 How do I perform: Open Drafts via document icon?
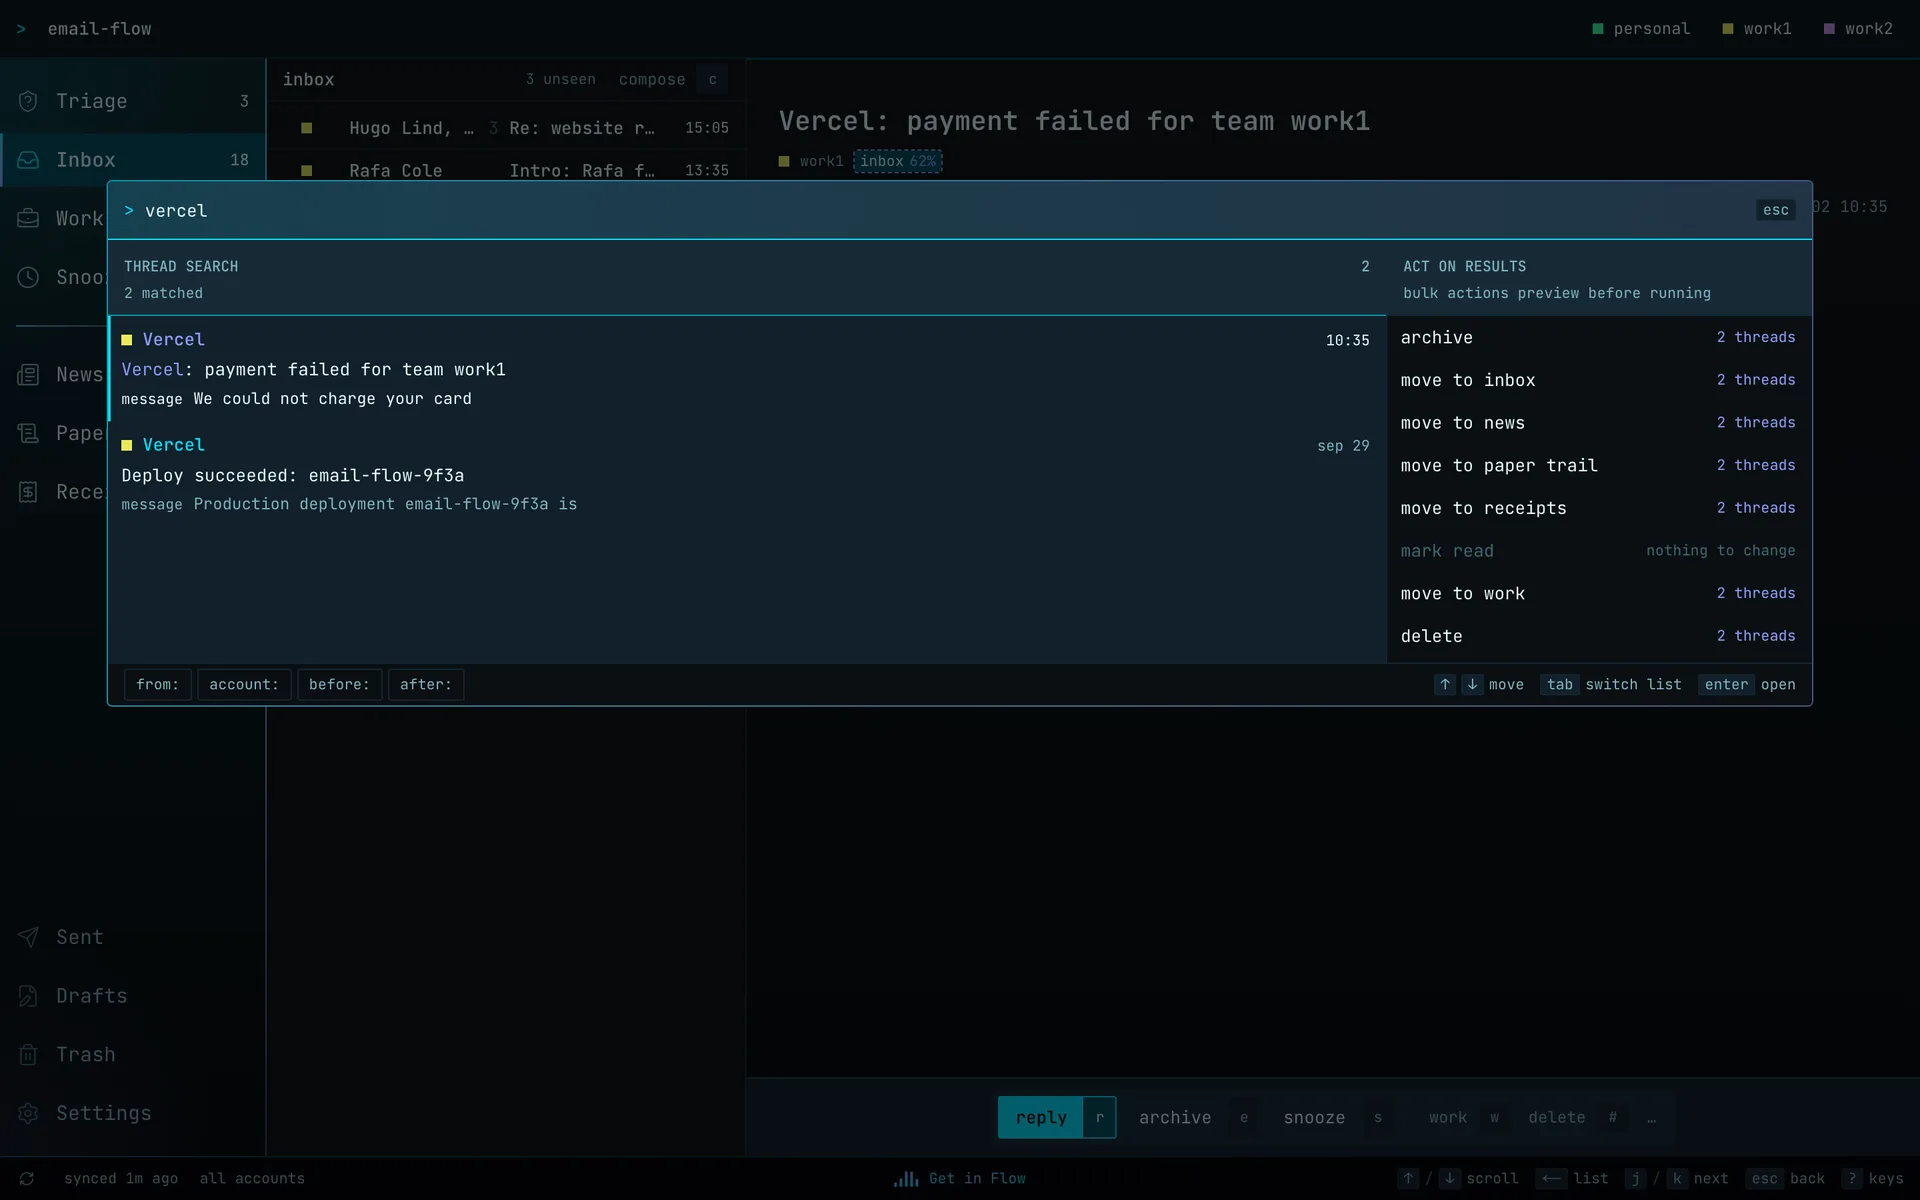click(28, 996)
